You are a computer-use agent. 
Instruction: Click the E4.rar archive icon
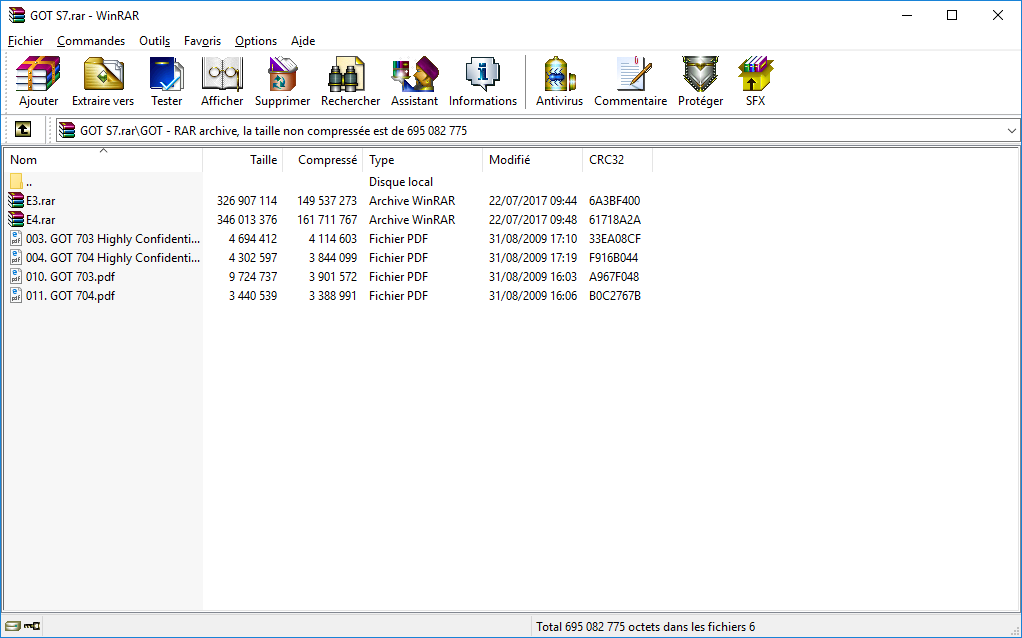point(16,220)
